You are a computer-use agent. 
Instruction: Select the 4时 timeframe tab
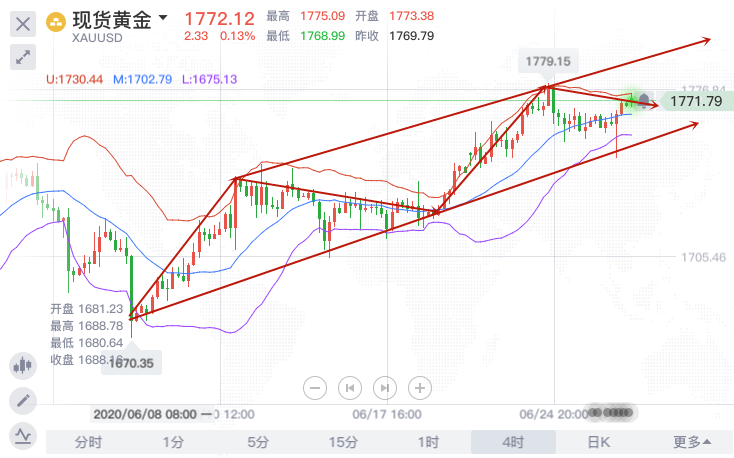(513, 441)
